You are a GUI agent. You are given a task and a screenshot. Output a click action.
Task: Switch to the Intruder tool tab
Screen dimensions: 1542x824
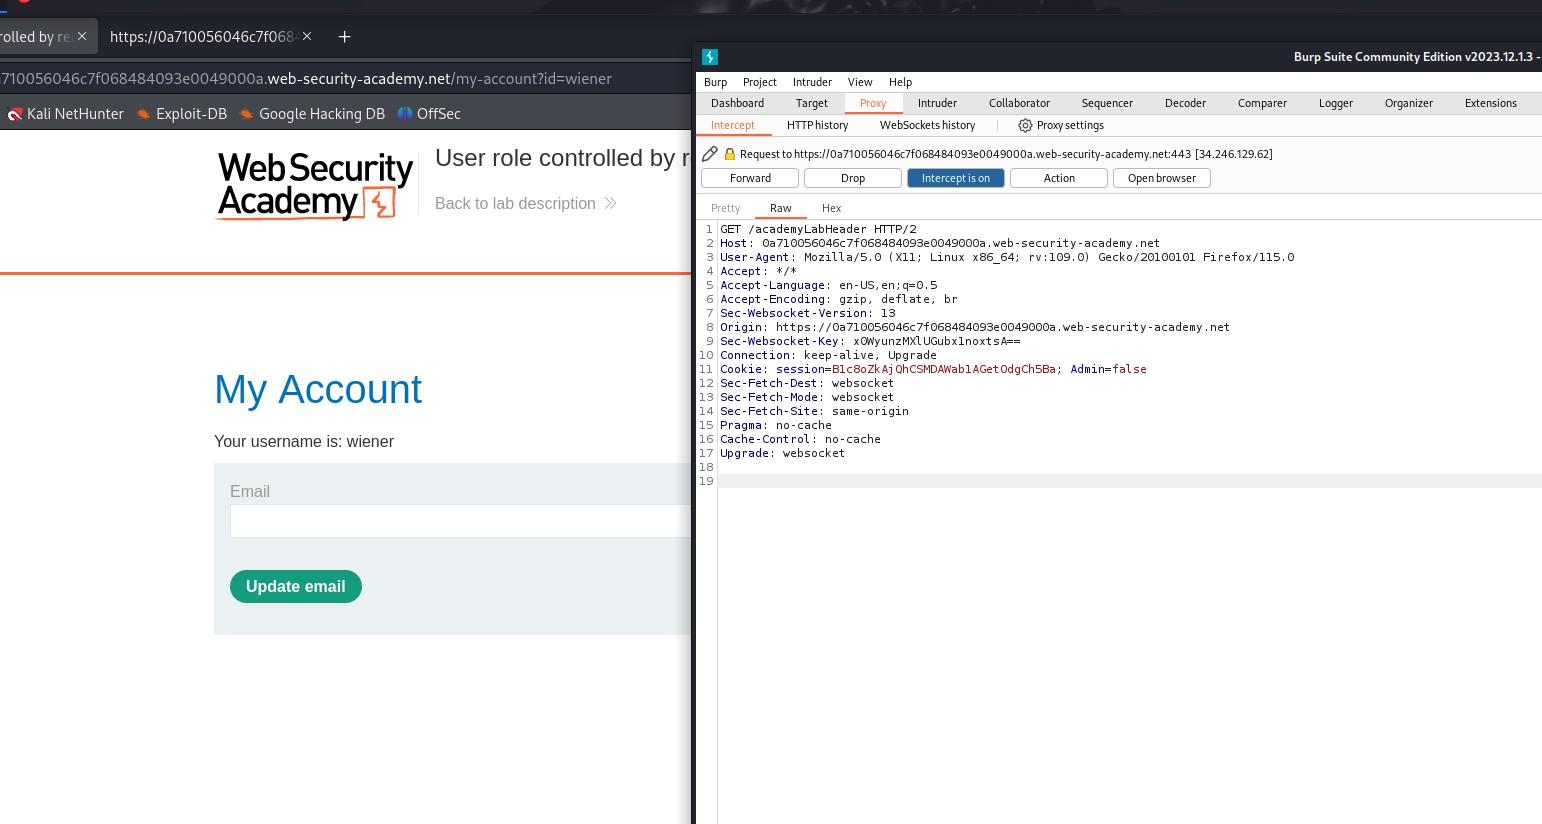[937, 103]
